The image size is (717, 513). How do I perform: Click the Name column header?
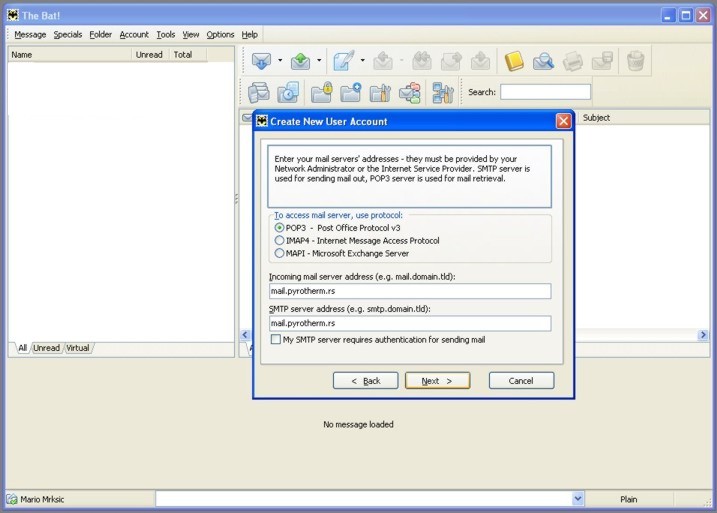70,54
